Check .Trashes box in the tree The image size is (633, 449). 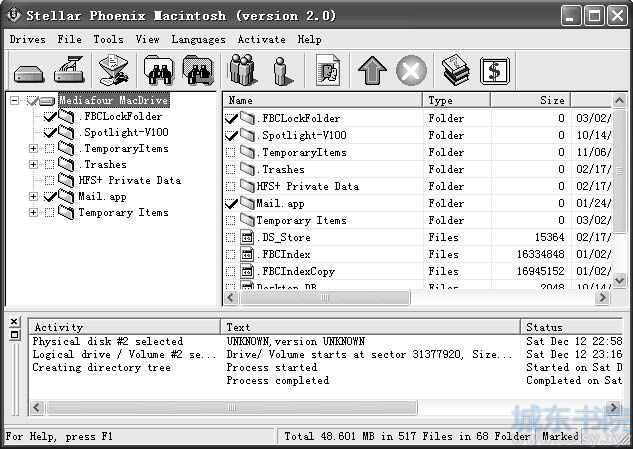point(49,165)
